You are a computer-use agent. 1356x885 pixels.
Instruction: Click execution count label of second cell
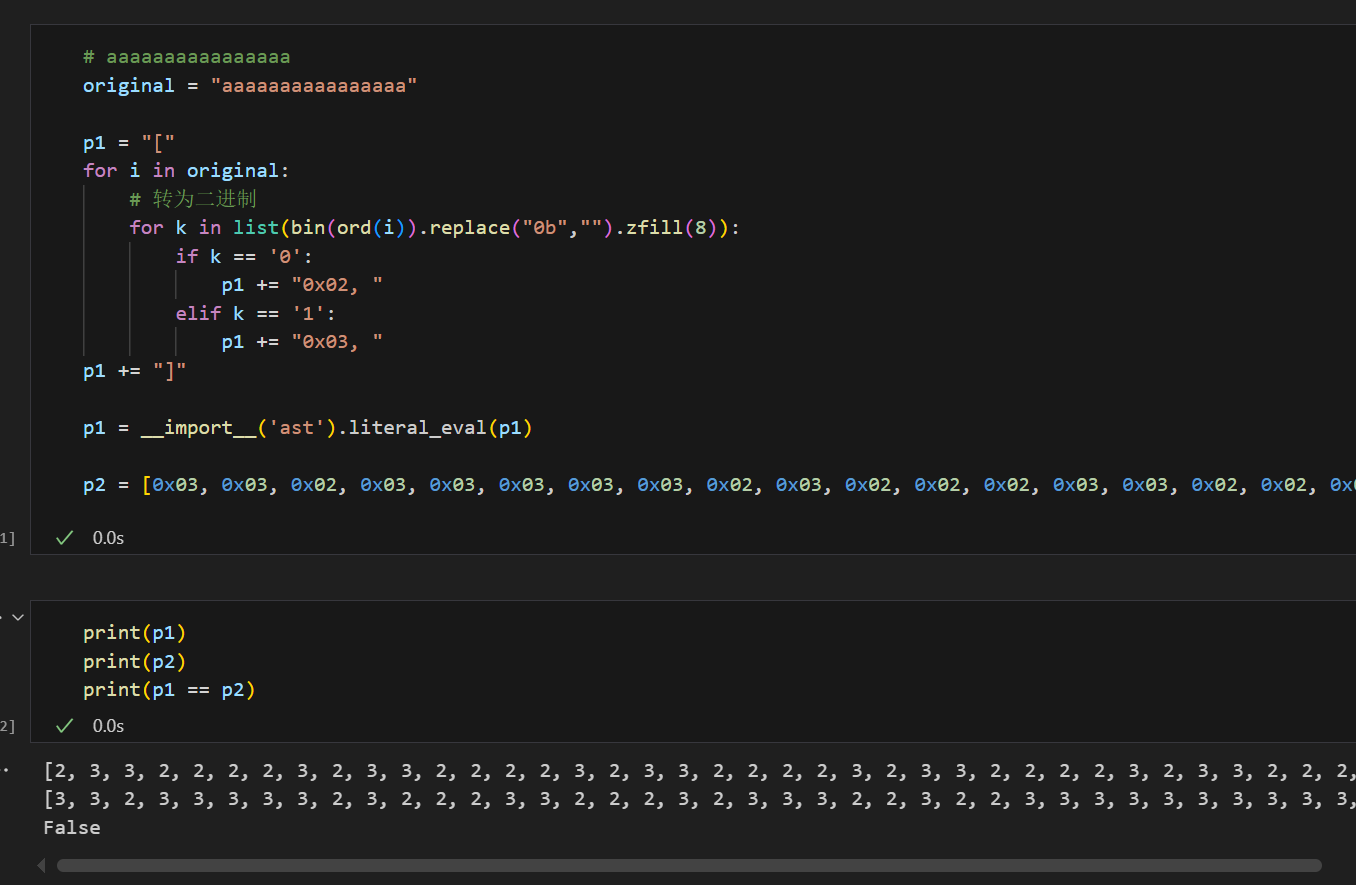point(8,727)
